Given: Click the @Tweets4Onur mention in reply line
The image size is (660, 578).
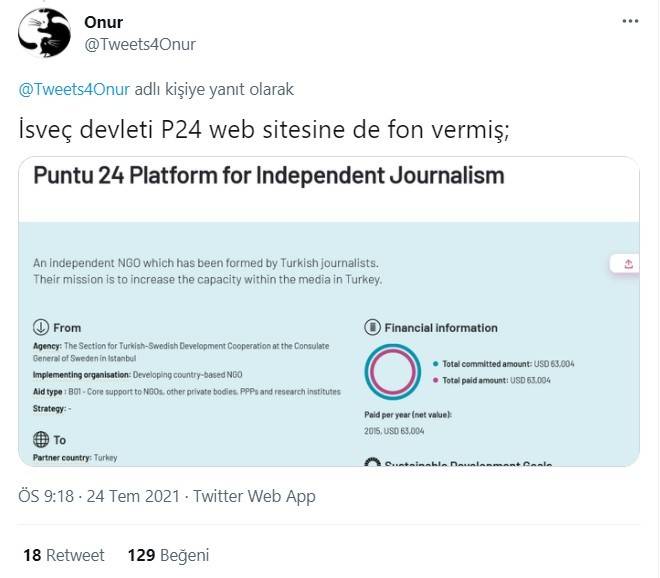Looking at the screenshot, I should pyautogui.click(x=75, y=89).
